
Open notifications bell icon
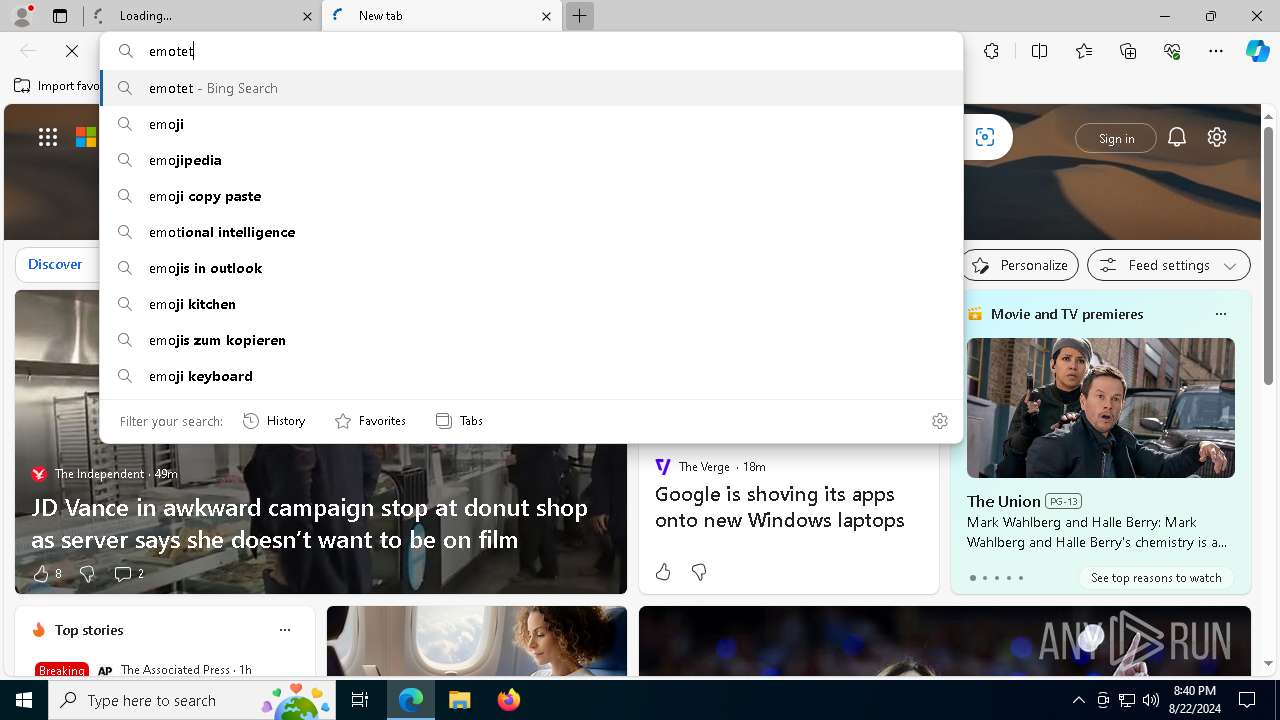click(x=1177, y=137)
